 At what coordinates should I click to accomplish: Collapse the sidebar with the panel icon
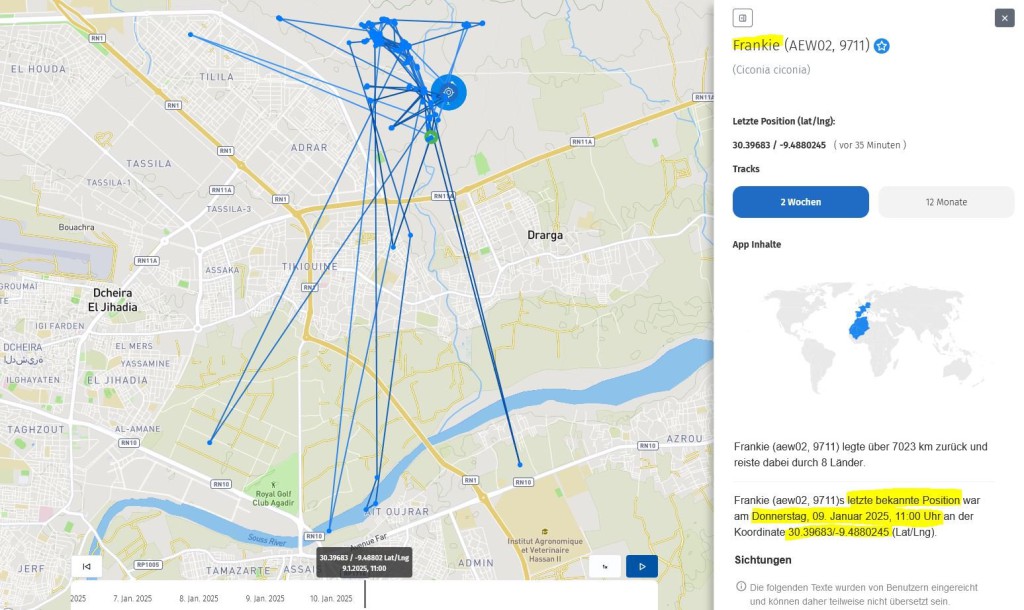pos(742,18)
